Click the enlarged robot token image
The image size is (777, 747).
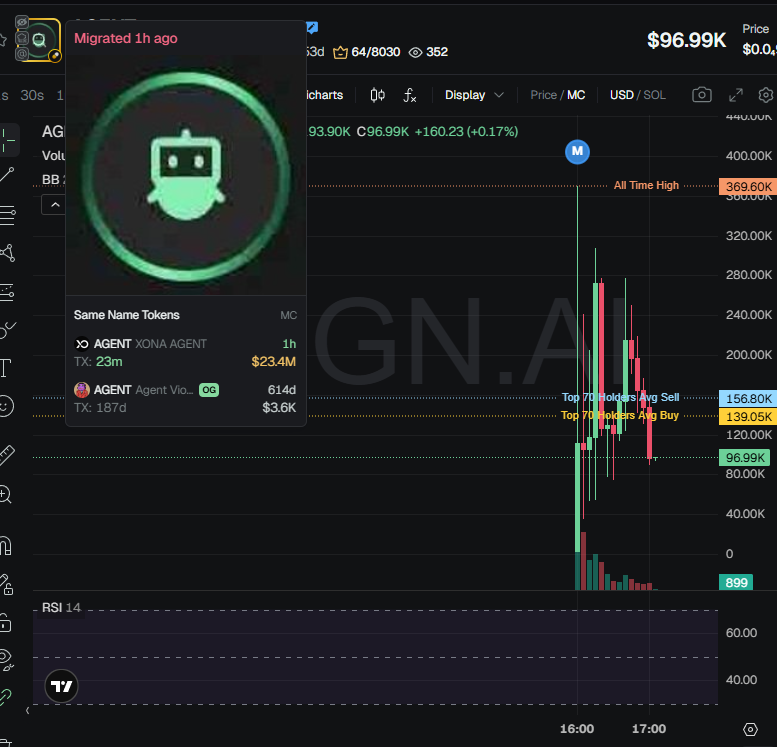click(x=186, y=176)
